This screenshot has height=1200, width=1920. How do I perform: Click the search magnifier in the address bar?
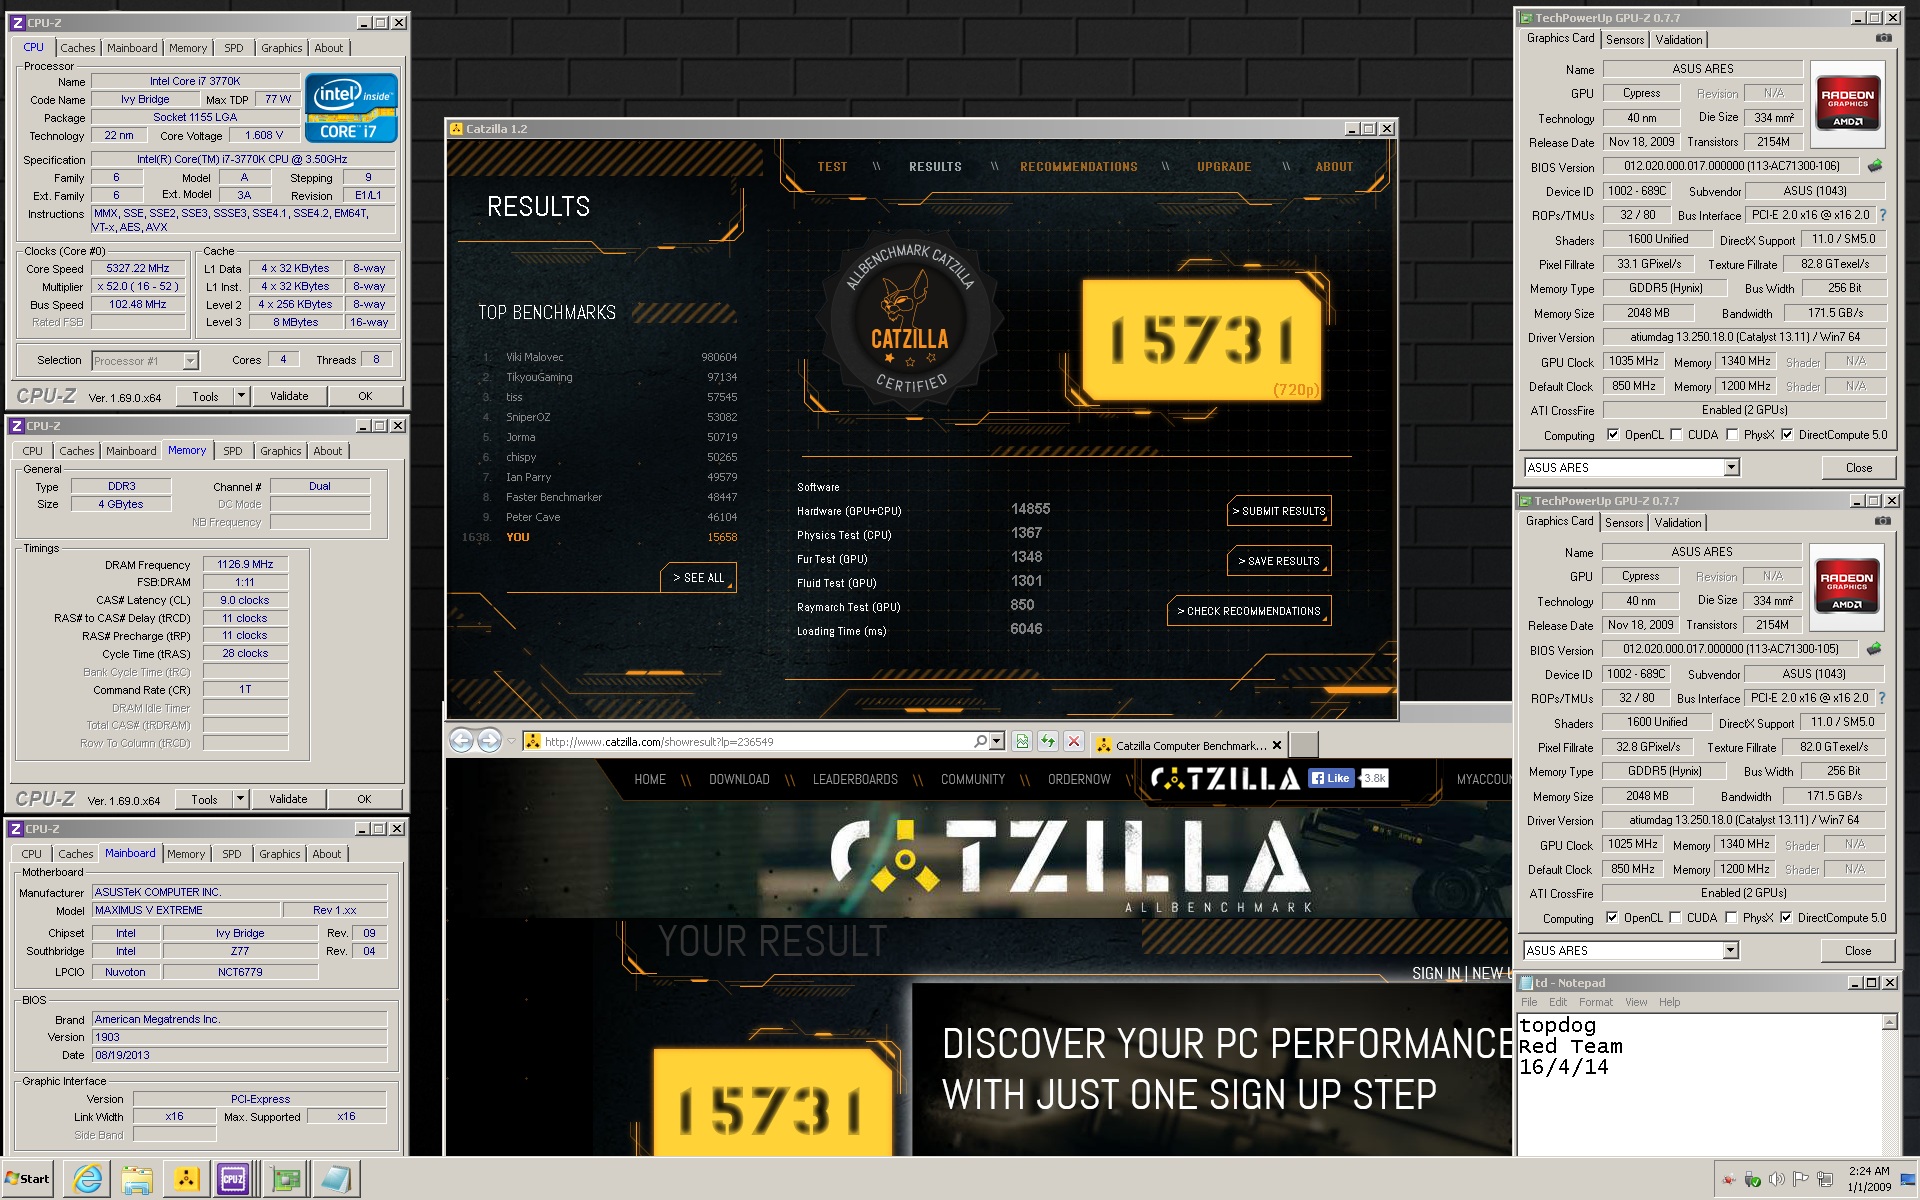980,741
